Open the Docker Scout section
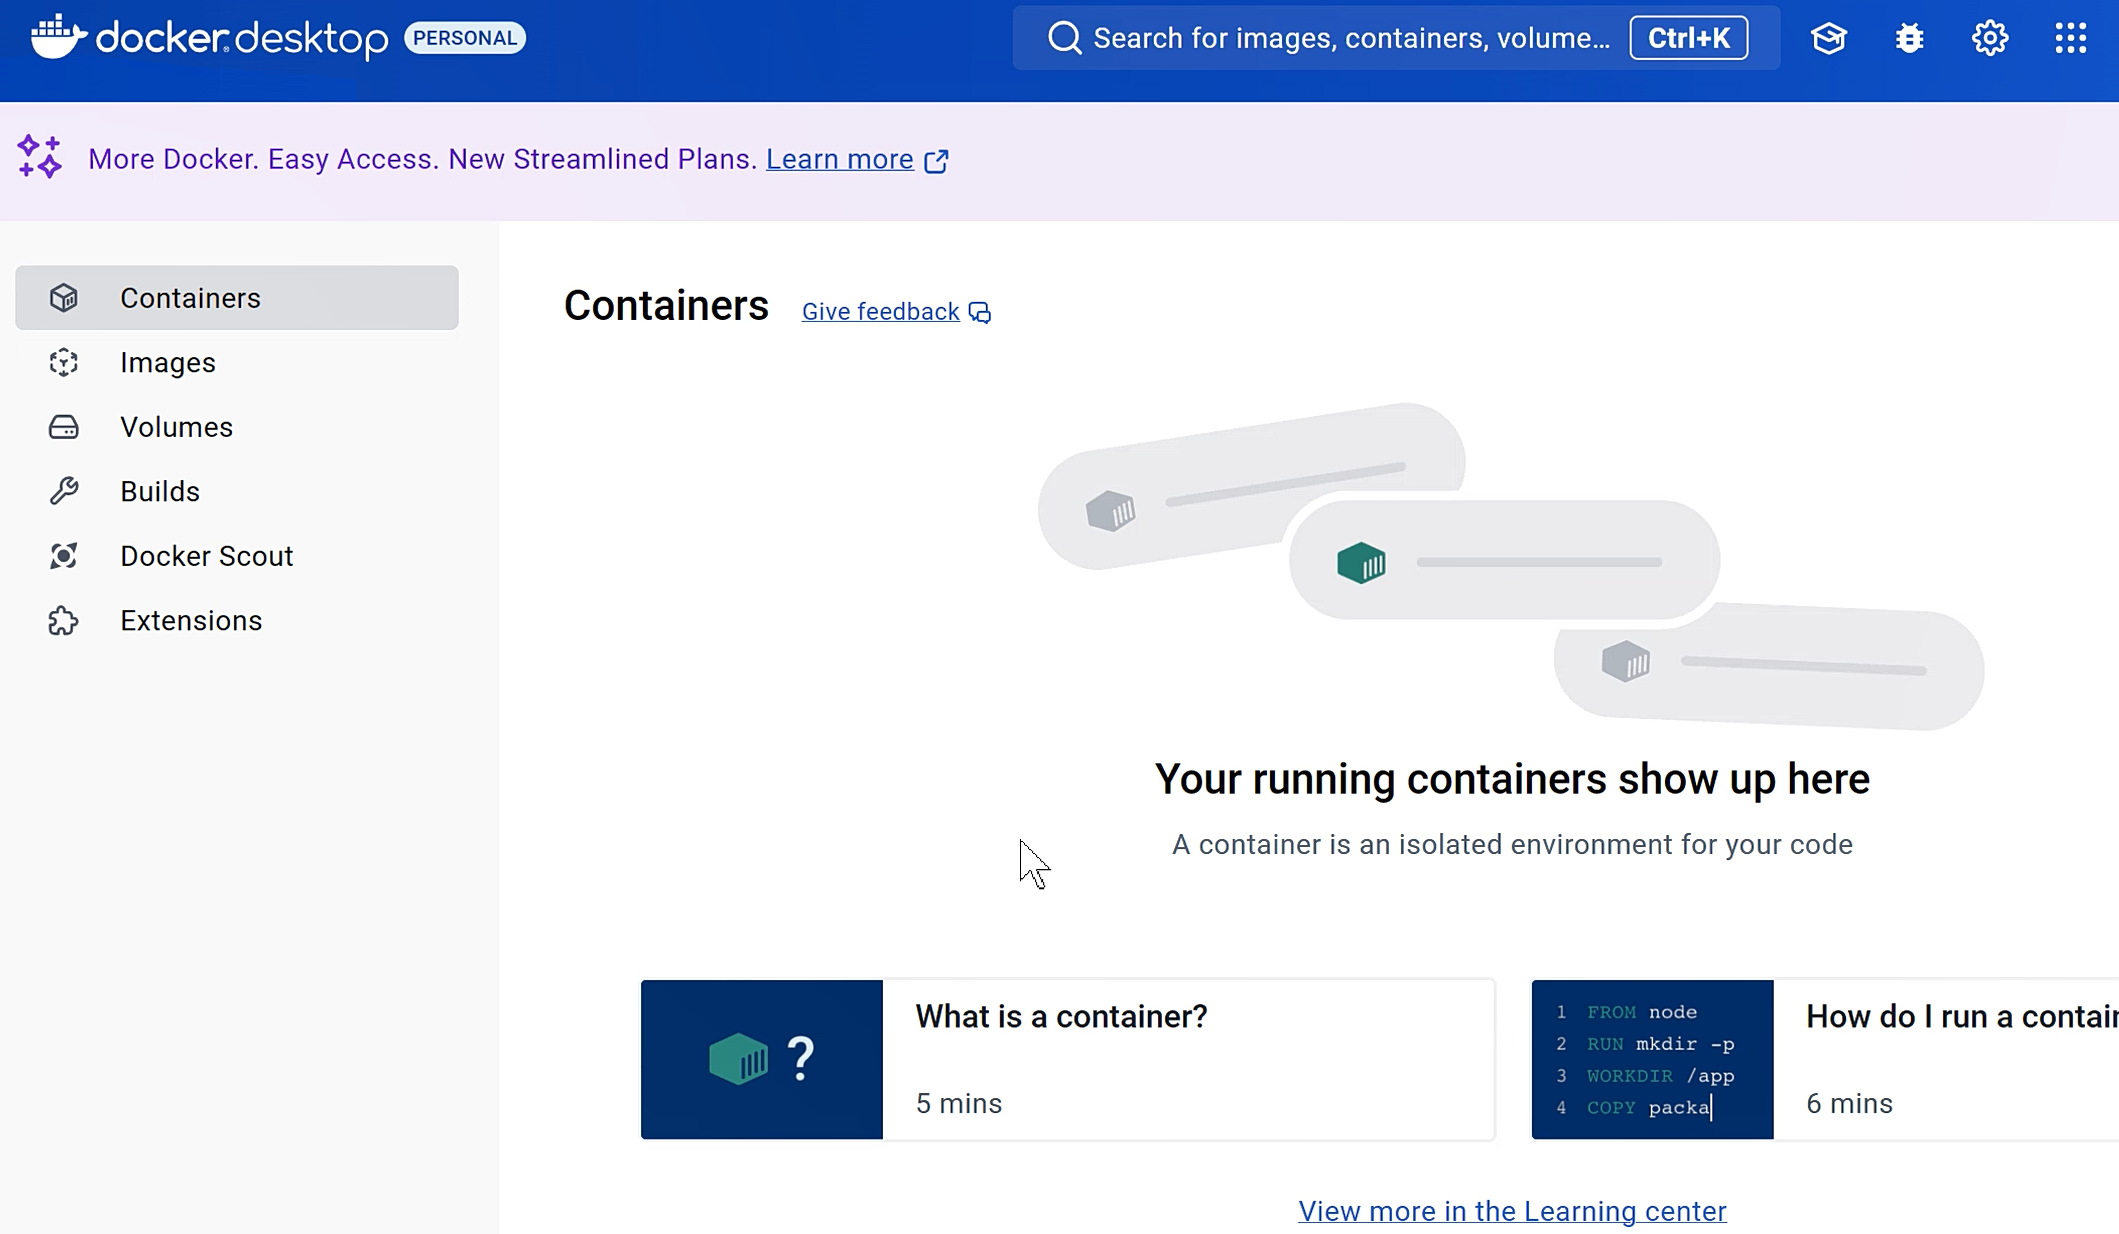 206,556
